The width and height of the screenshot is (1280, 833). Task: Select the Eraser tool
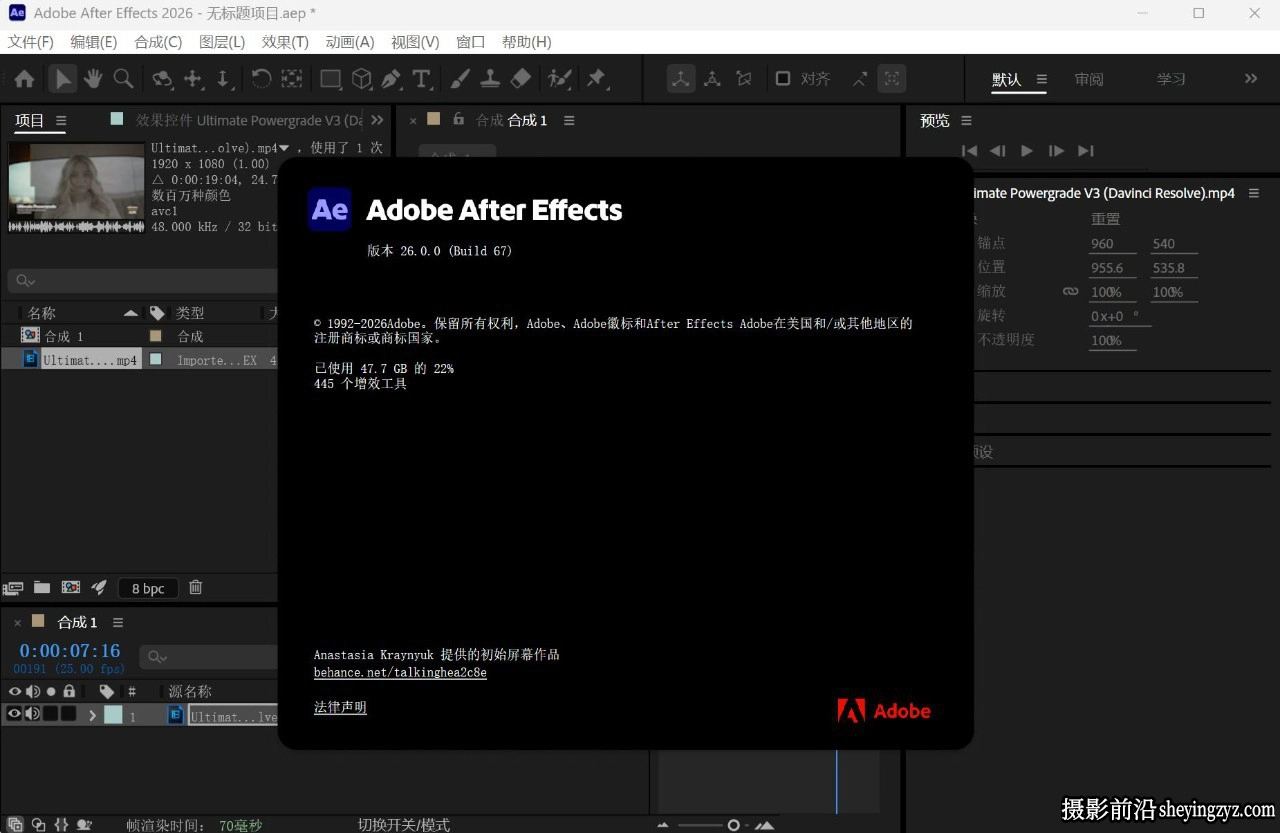tap(521, 79)
